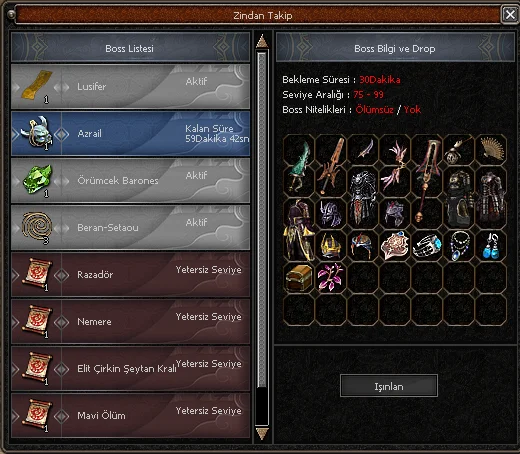Screen dimensions: 520x454
Task: Select the golden crown helmet drop
Action: point(331,246)
